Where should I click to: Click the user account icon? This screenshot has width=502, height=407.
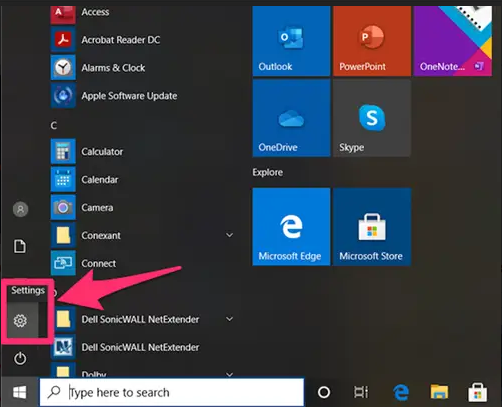pyautogui.click(x=20, y=209)
